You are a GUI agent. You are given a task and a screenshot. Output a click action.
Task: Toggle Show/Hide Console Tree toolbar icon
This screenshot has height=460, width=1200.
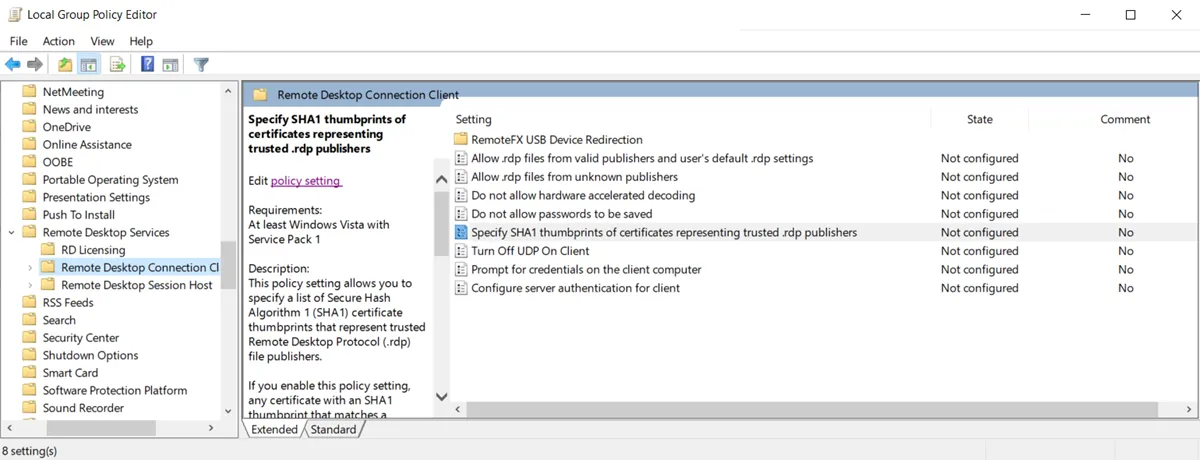89,65
